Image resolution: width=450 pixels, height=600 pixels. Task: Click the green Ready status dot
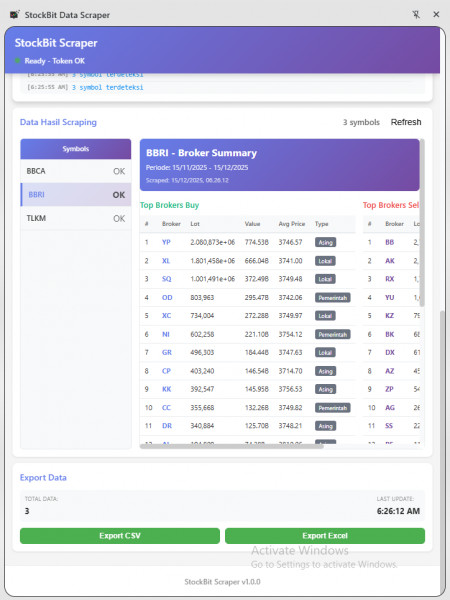(17, 60)
